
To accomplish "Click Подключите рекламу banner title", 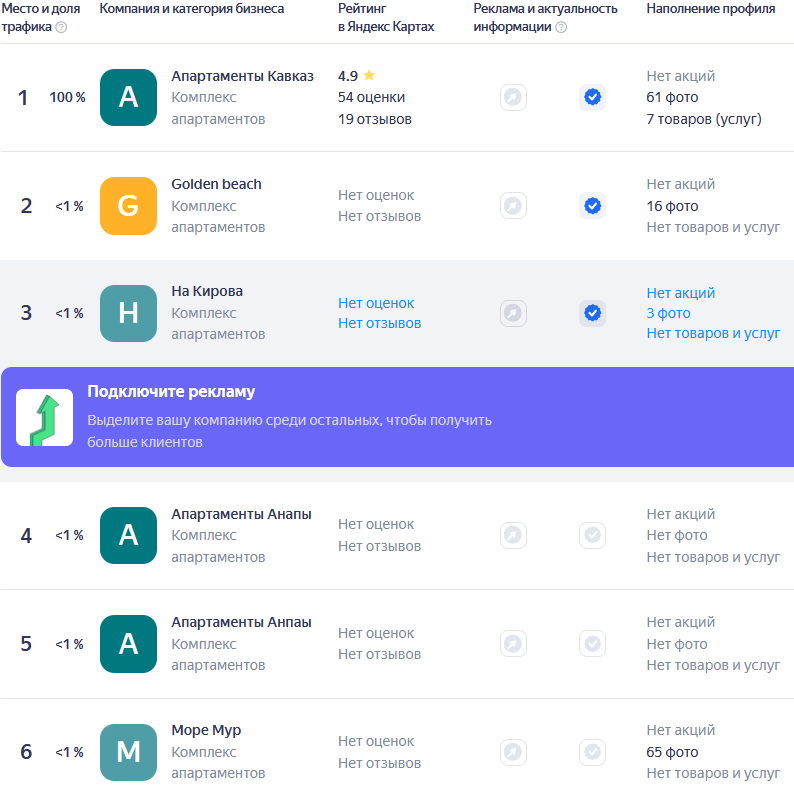I will pos(171,391).
